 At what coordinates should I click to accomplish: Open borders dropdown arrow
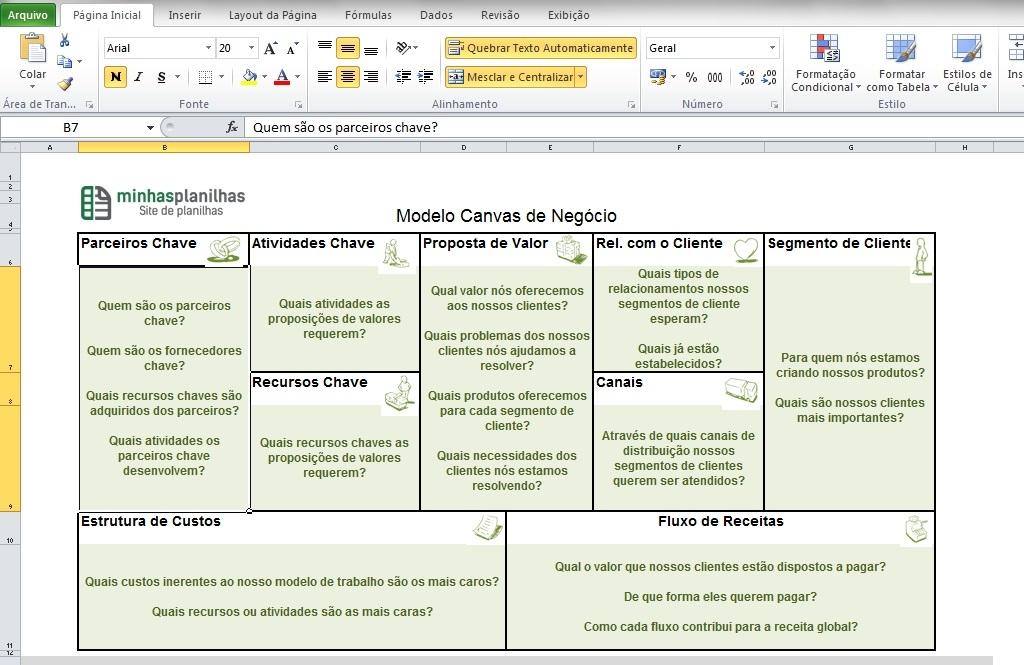click(x=221, y=77)
